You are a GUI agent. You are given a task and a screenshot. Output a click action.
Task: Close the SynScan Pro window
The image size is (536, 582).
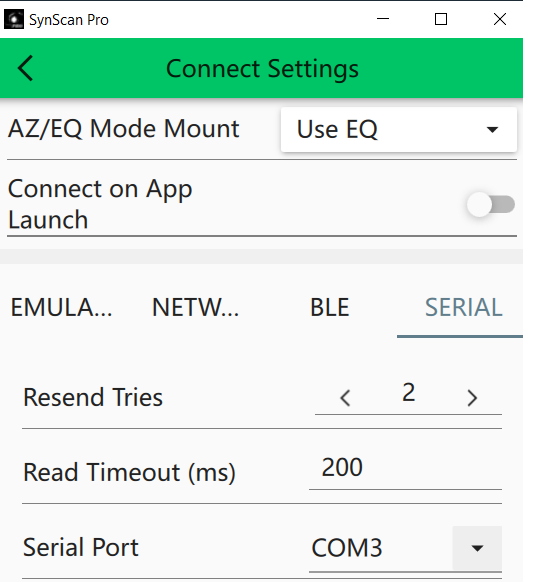(x=500, y=19)
